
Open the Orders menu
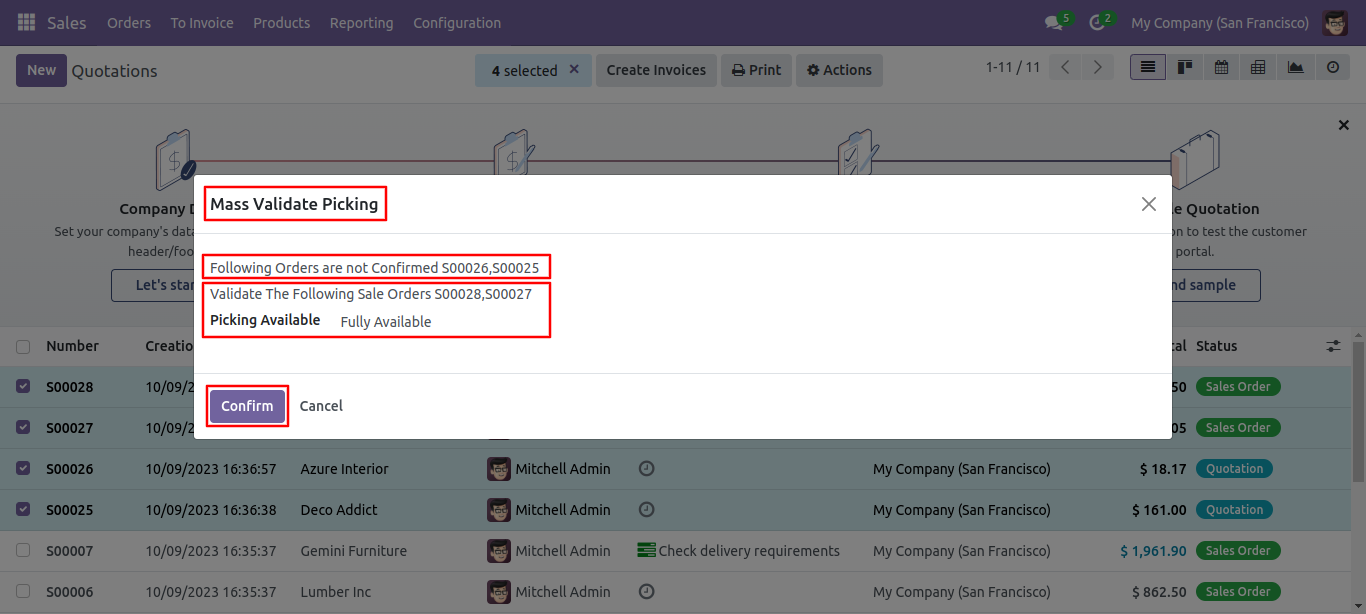click(129, 22)
